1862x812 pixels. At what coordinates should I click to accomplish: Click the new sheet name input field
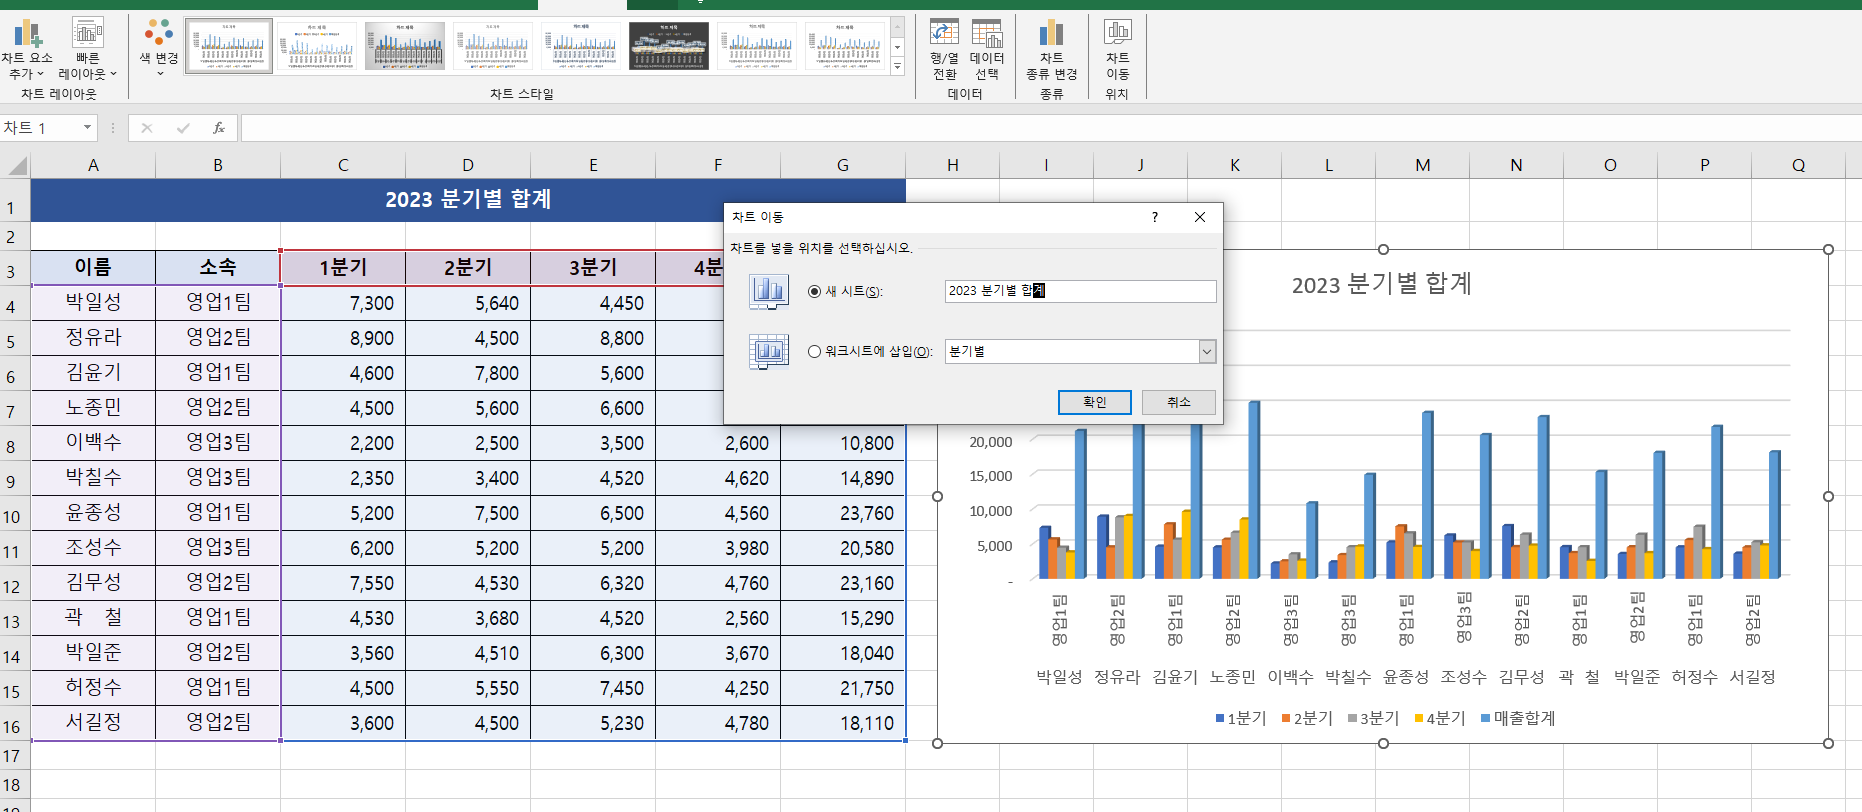[x=1080, y=291]
